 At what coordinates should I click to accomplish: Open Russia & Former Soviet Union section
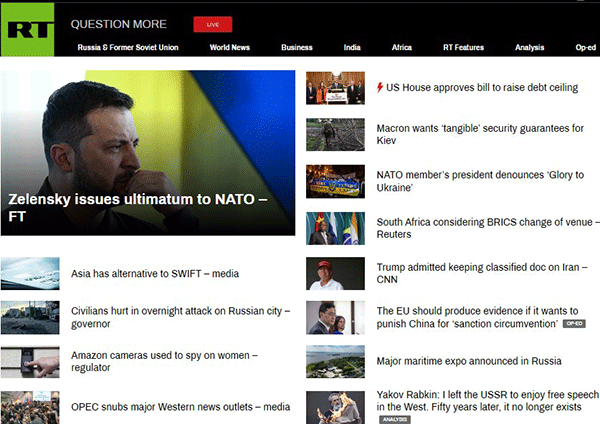coord(128,47)
